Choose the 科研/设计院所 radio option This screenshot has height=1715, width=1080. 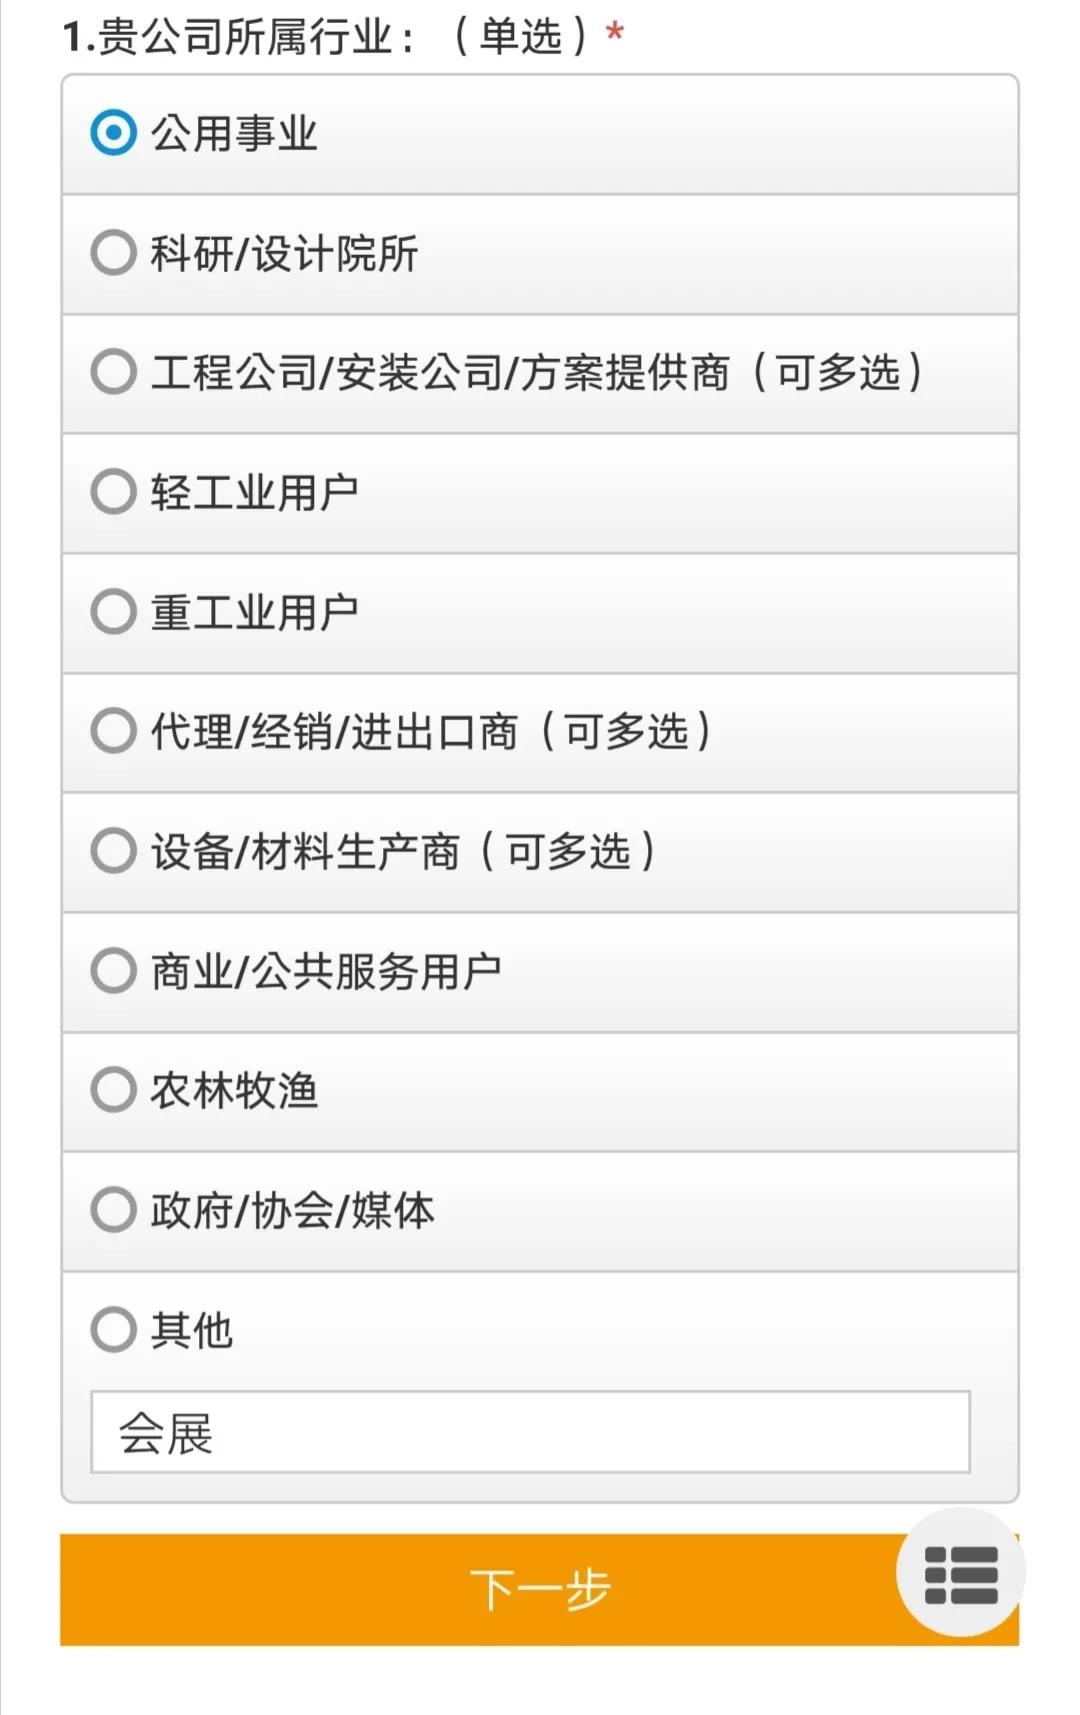click(x=113, y=253)
